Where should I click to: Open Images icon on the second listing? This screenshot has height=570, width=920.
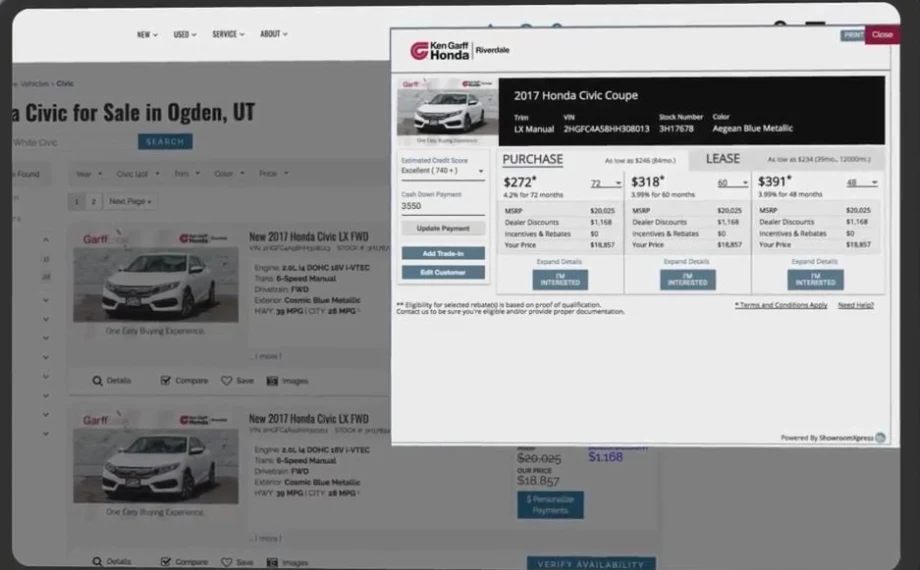pos(272,562)
